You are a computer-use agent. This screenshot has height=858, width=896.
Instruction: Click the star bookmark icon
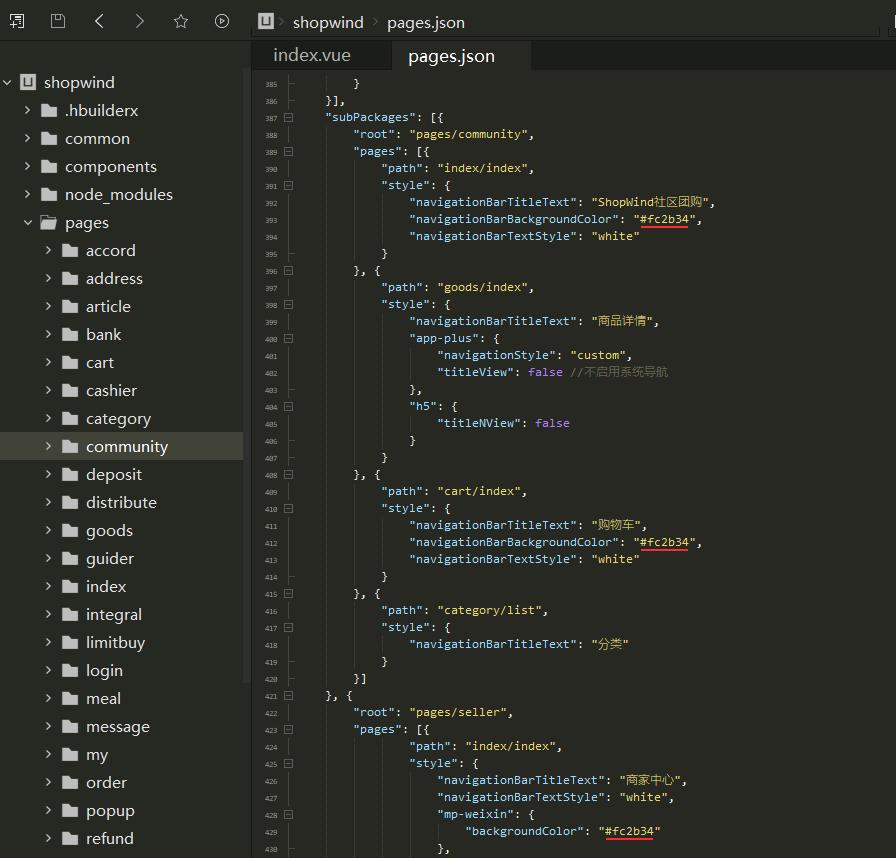point(181,21)
